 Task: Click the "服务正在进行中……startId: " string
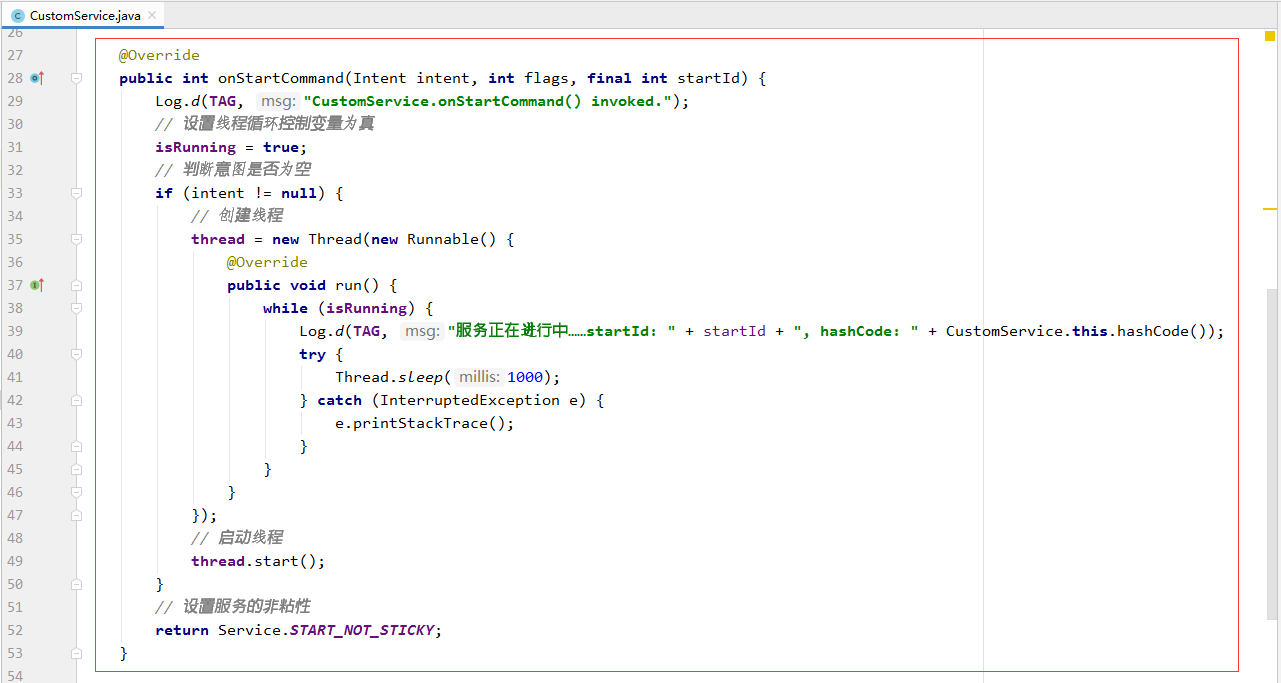pos(561,331)
